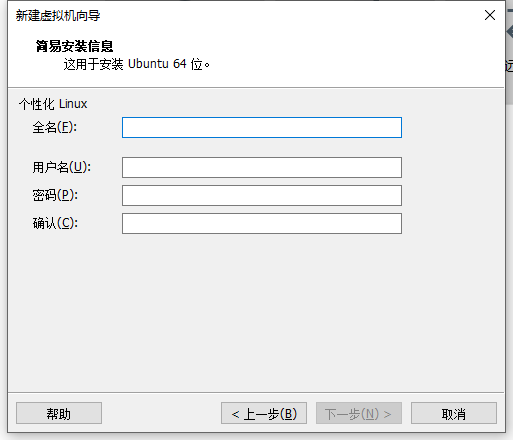Click the 用户名(U): label text
This screenshot has height=440, width=513.
[62, 167]
